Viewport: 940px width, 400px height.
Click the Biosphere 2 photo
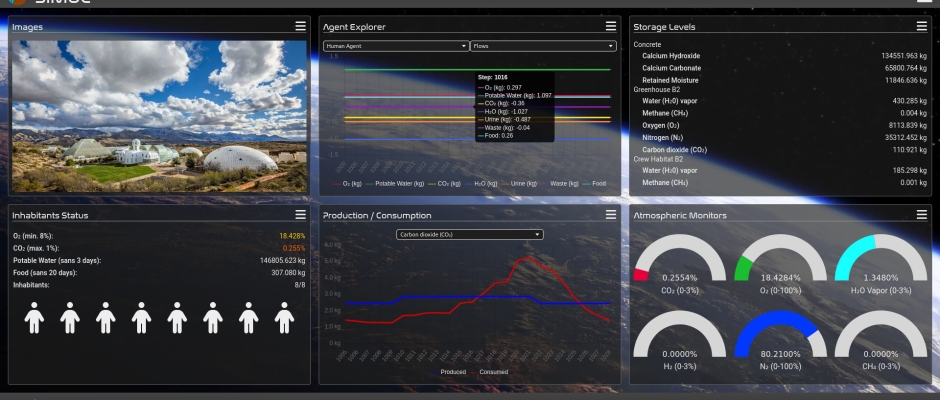[x=160, y=115]
